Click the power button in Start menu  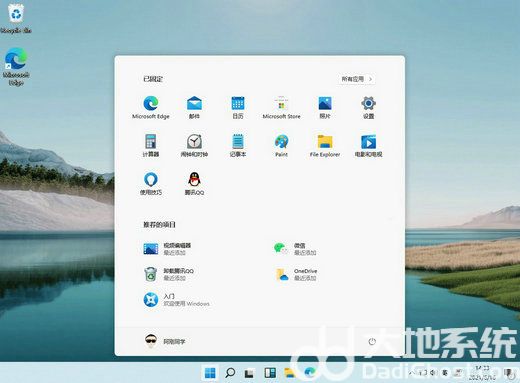[372, 341]
